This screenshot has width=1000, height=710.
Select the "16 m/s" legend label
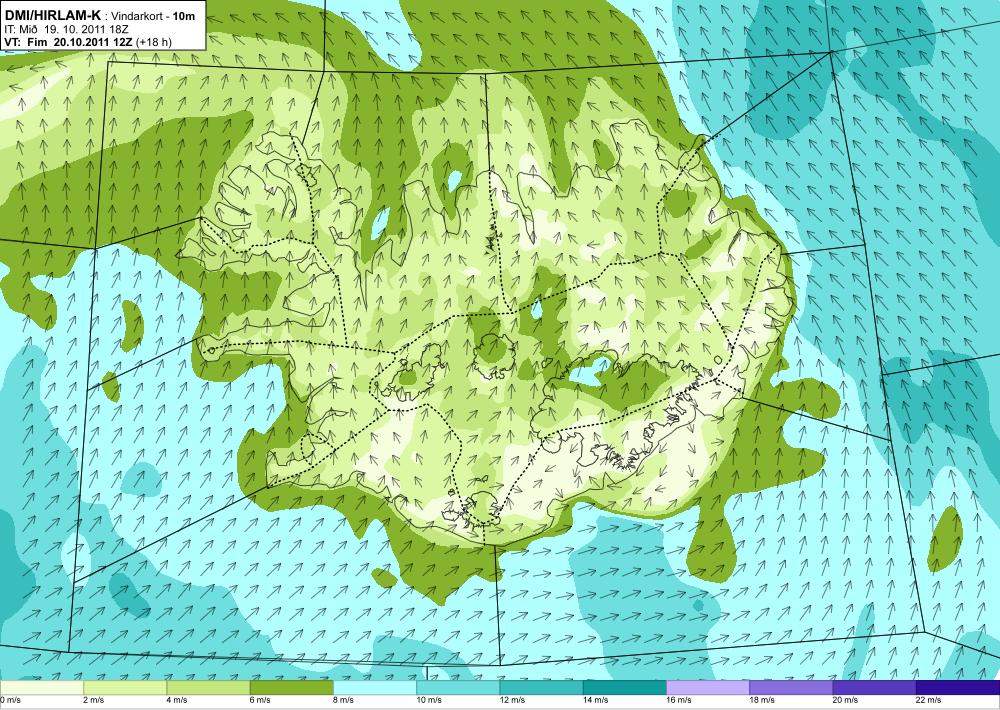[679, 700]
